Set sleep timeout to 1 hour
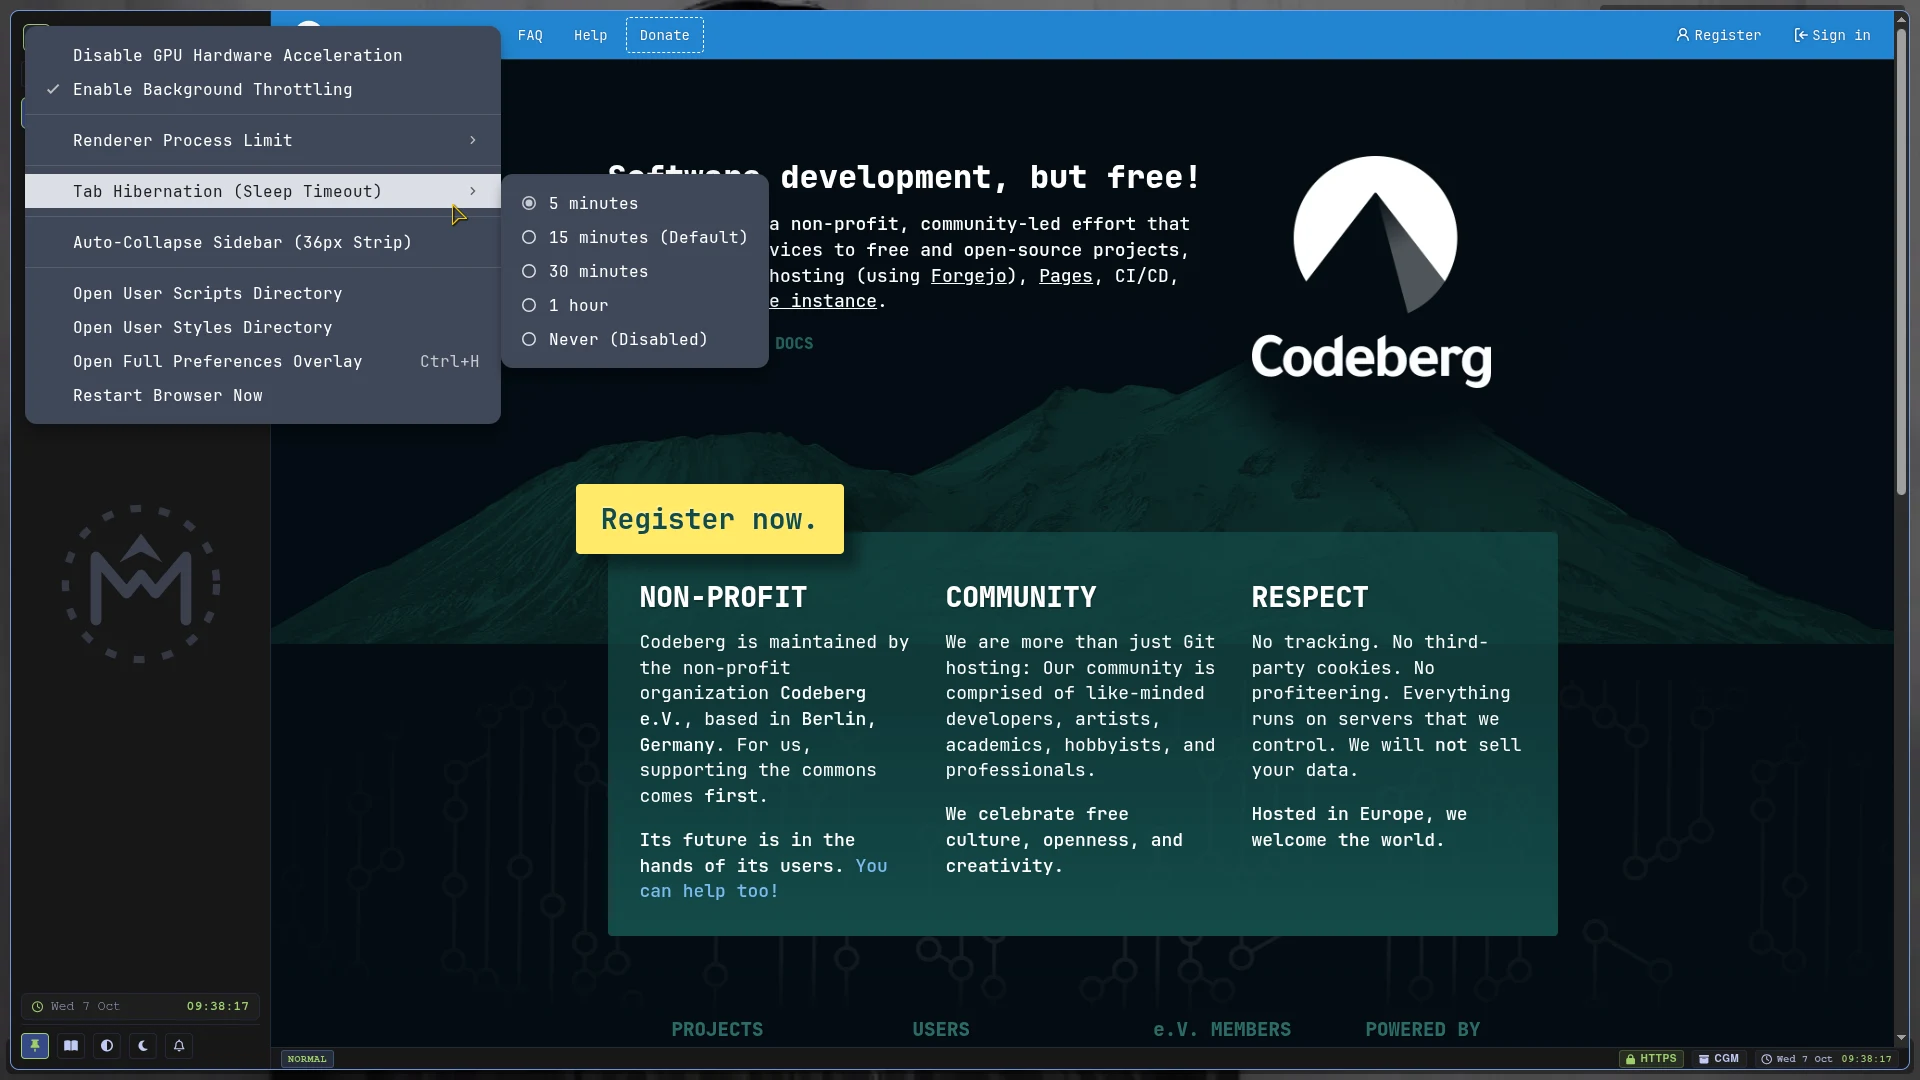The image size is (1920, 1080). 635,305
